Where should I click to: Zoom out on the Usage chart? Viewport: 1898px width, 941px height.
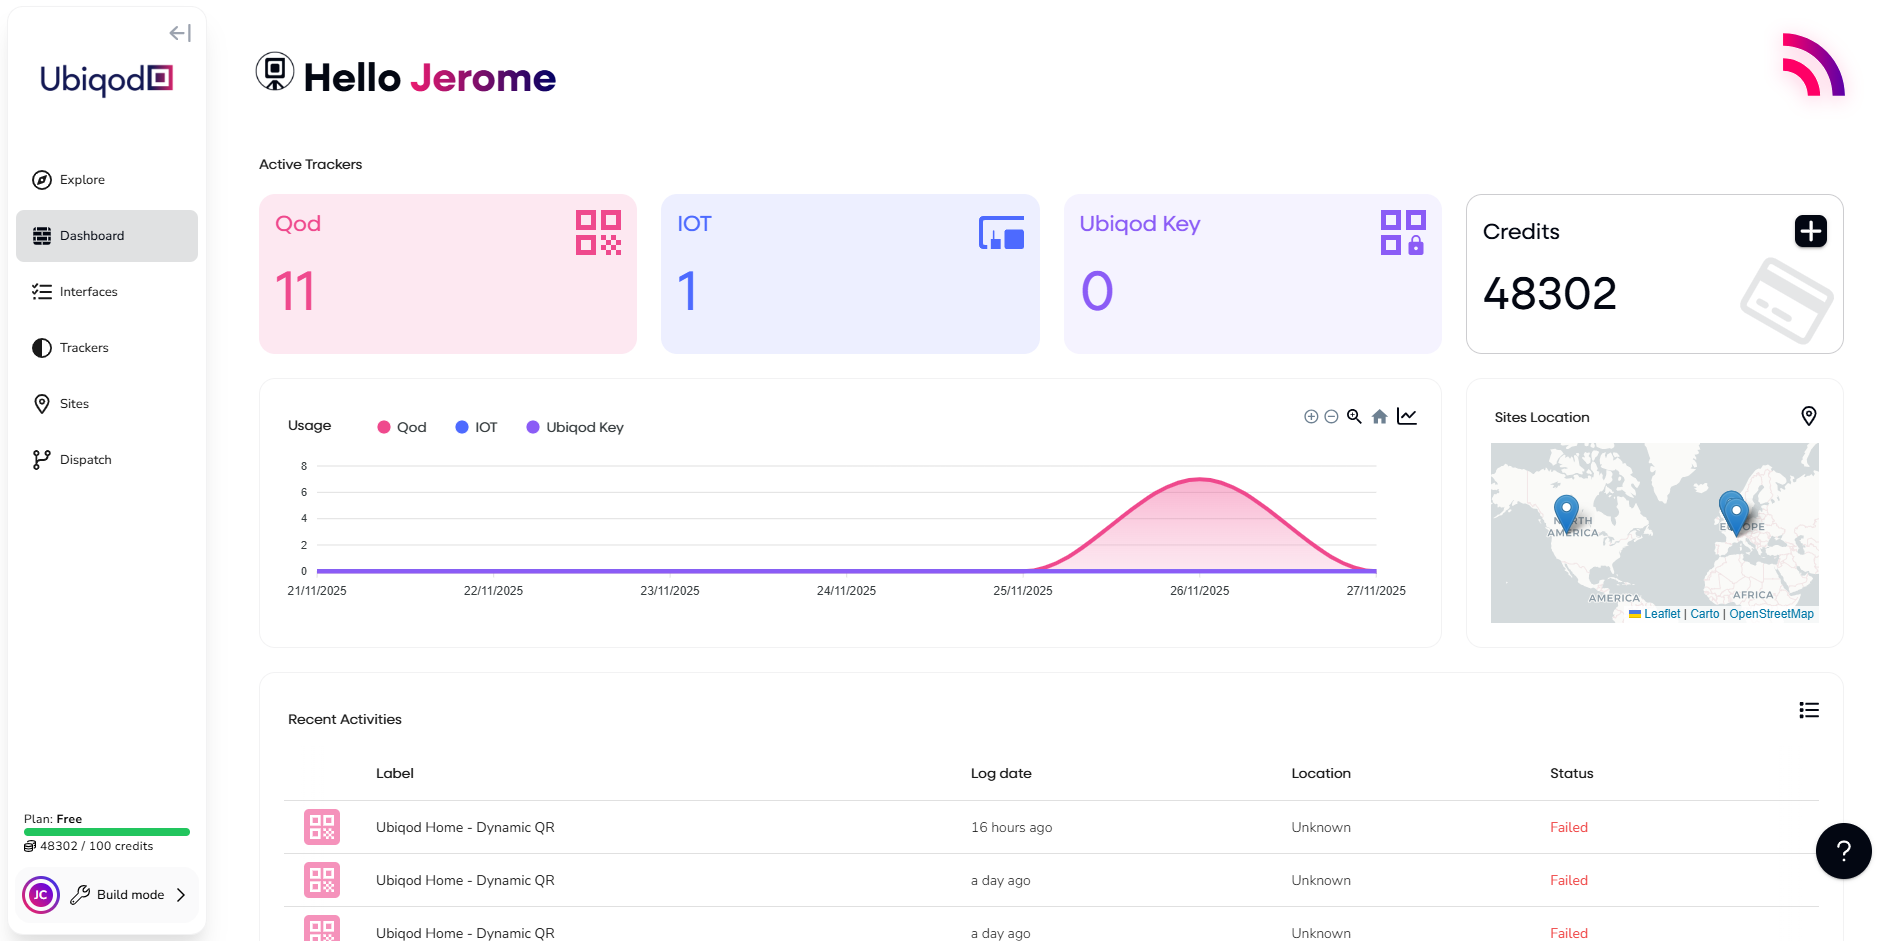1331,417
